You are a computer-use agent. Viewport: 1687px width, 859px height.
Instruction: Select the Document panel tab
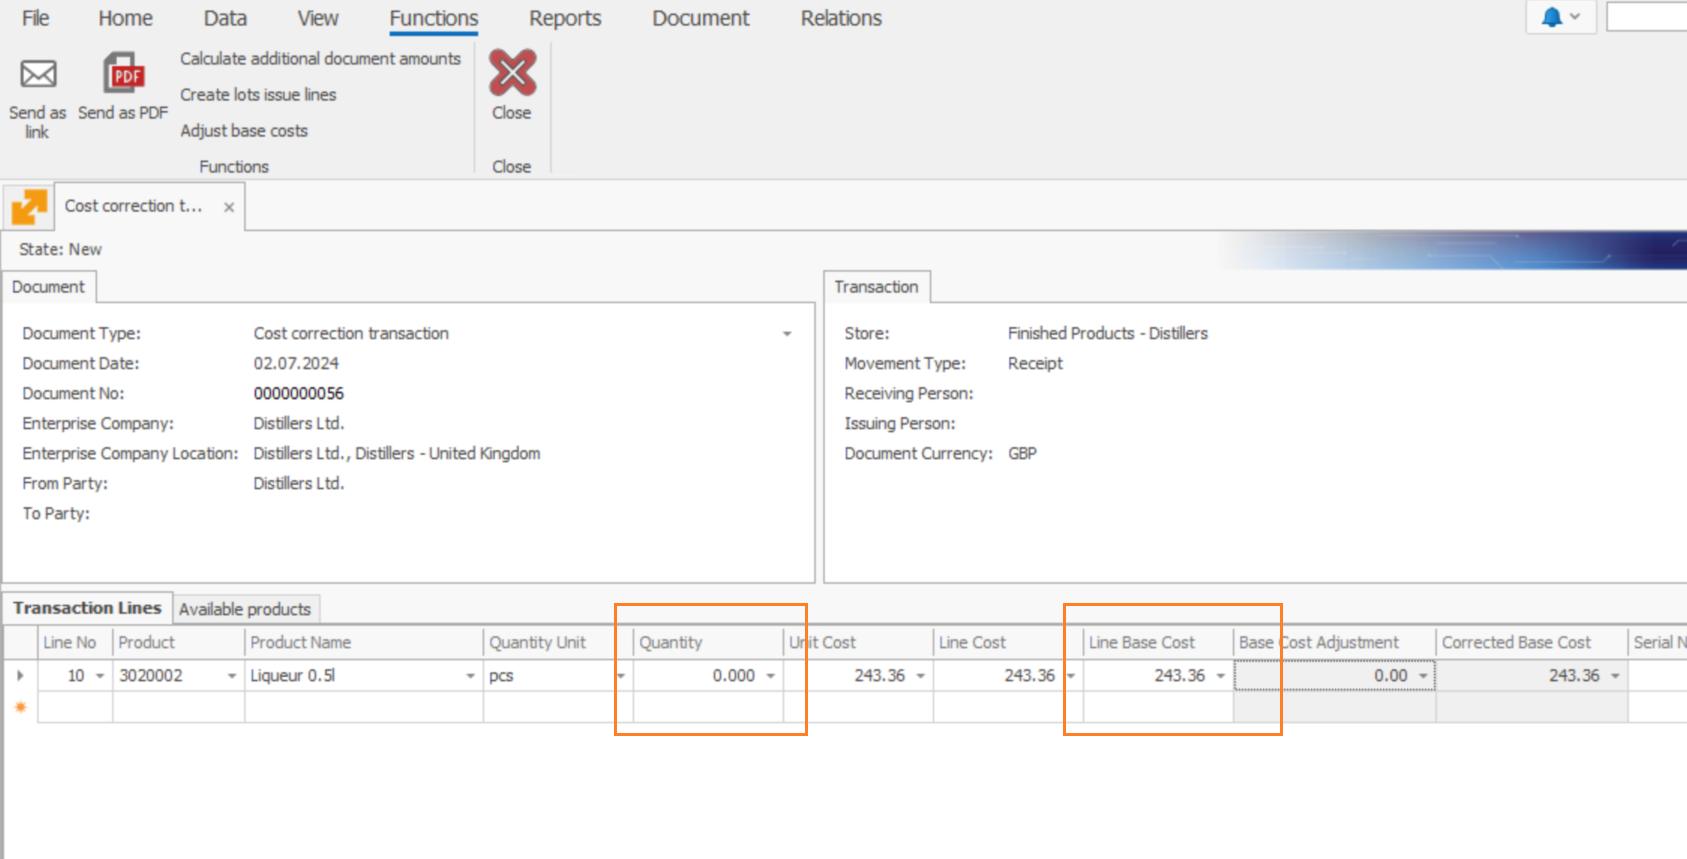[48, 287]
